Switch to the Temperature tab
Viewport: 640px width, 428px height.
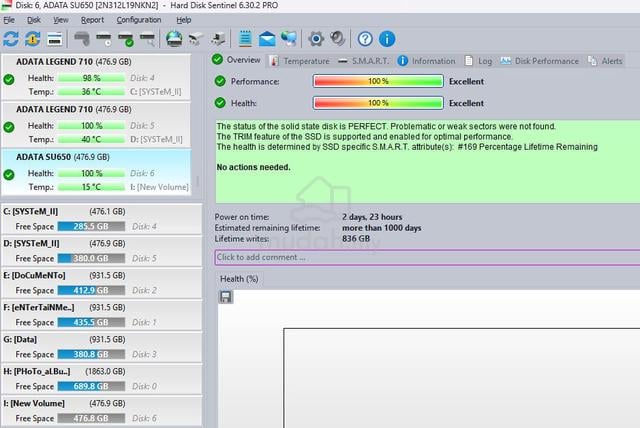click(300, 61)
